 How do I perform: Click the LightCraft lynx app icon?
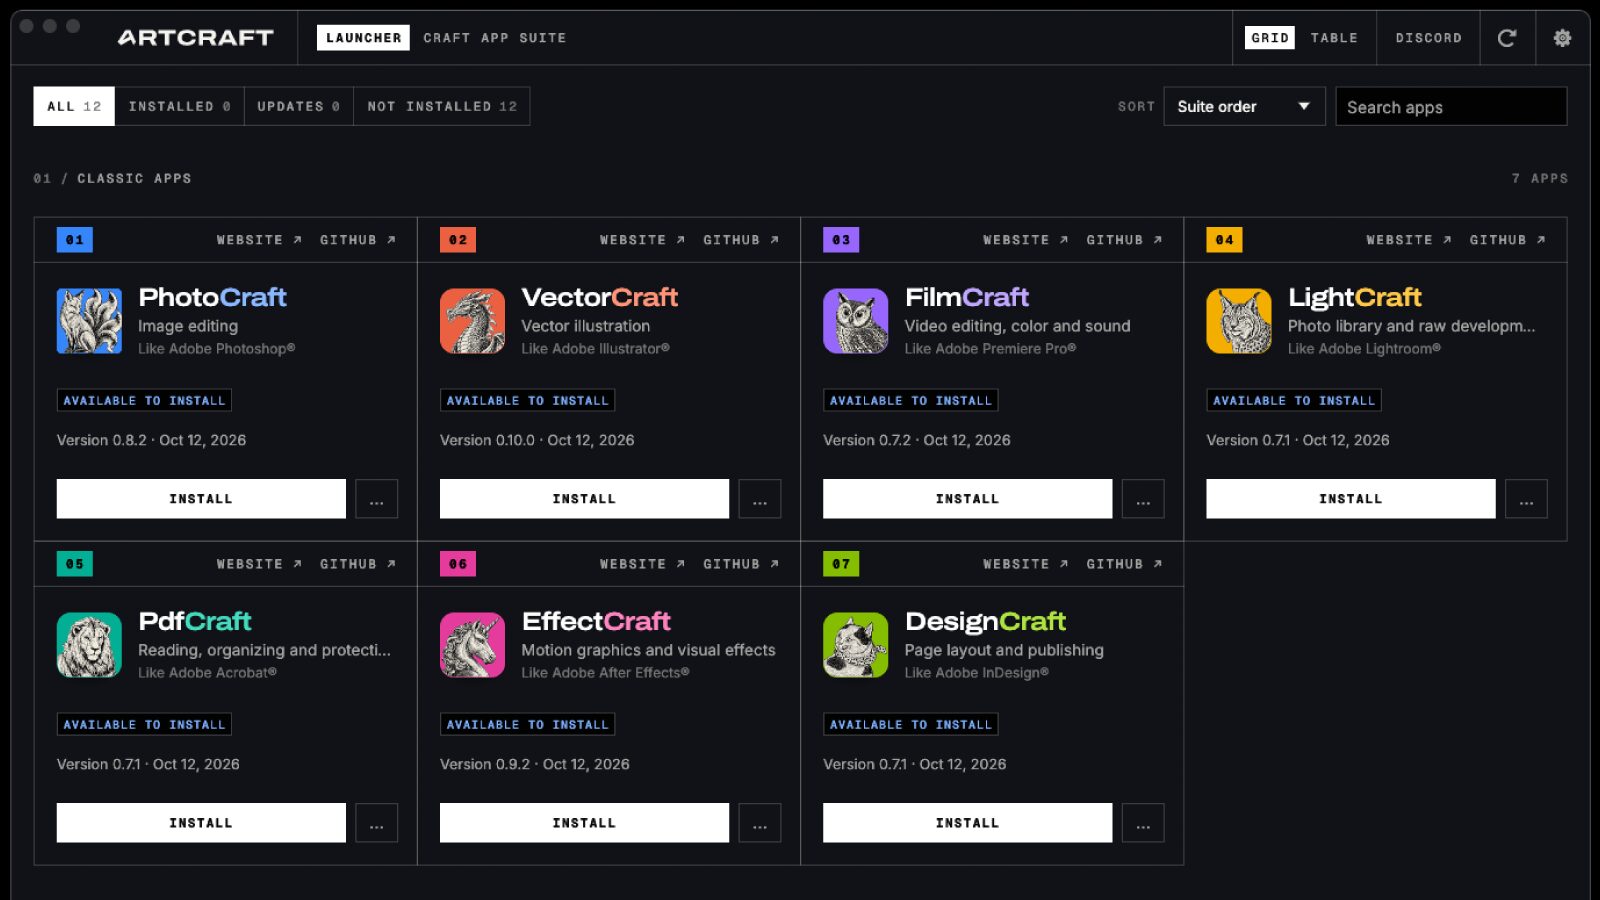pyautogui.click(x=1239, y=321)
